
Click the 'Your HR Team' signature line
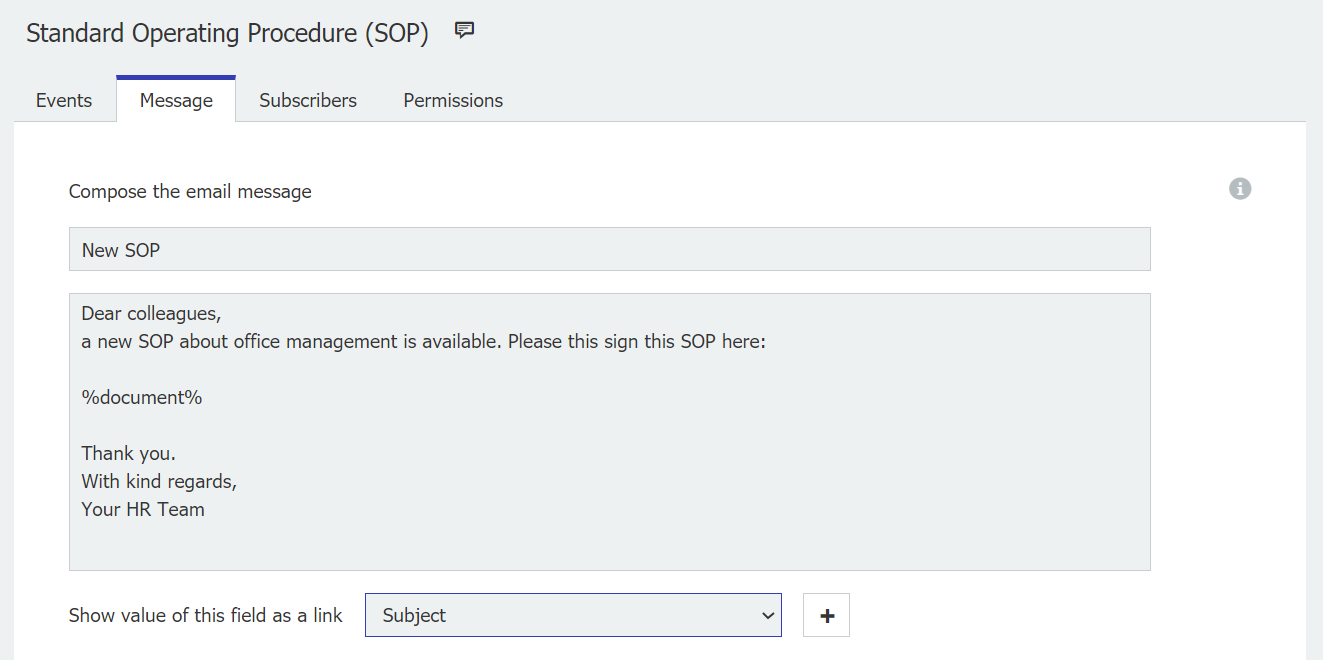coord(143,509)
